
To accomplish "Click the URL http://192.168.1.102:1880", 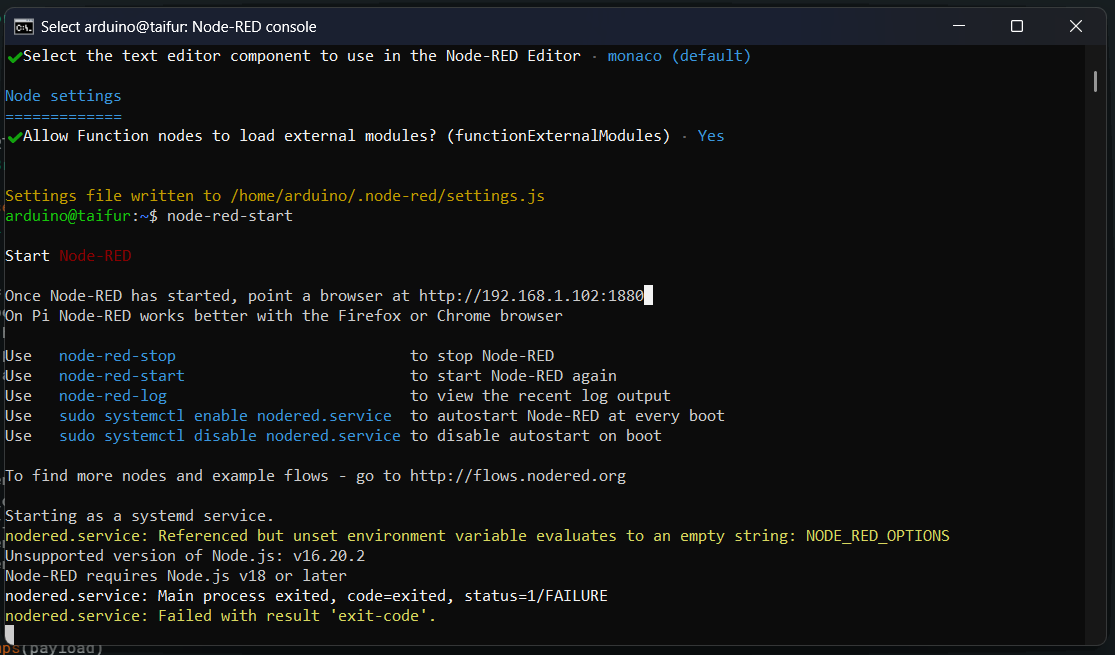I will click(x=531, y=296).
